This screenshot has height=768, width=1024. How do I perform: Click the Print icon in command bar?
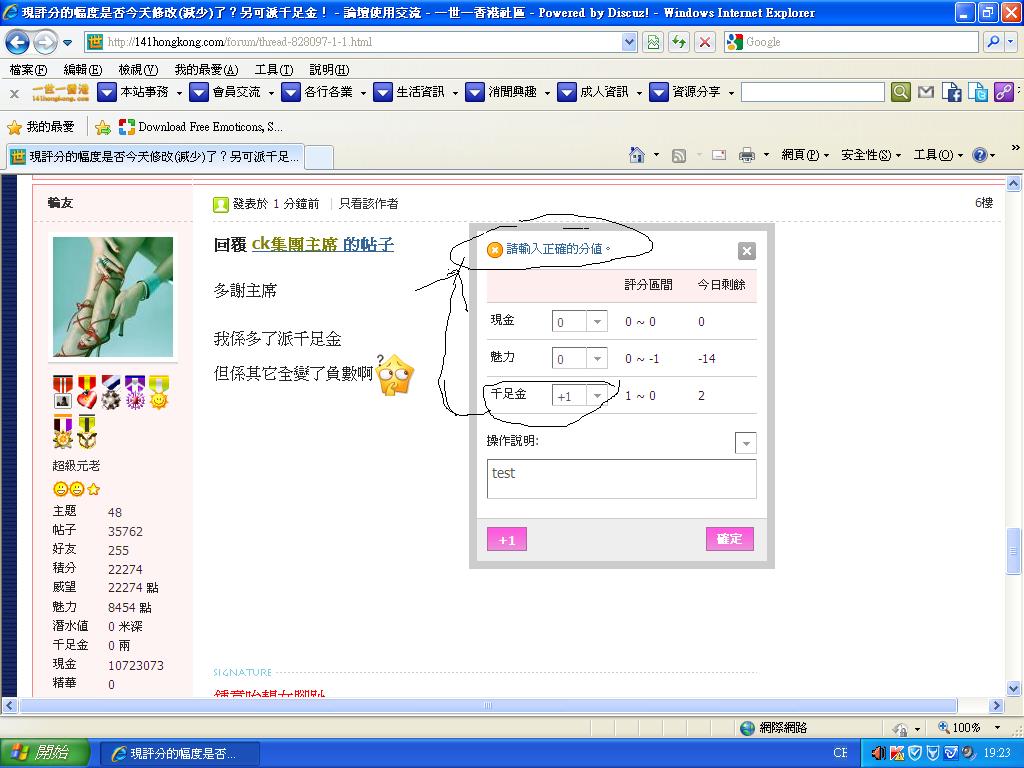(746, 155)
